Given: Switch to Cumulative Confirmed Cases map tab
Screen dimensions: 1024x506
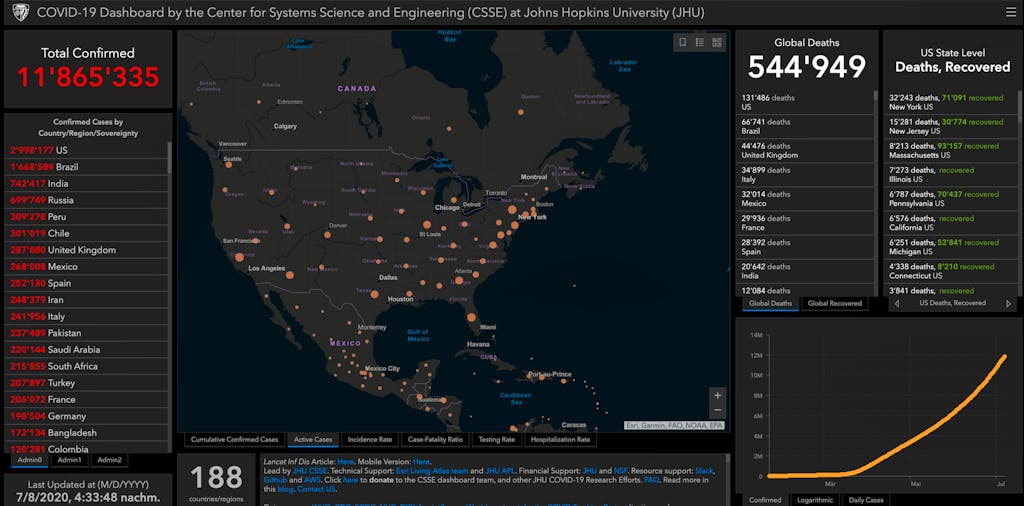Looking at the screenshot, I should [x=234, y=439].
